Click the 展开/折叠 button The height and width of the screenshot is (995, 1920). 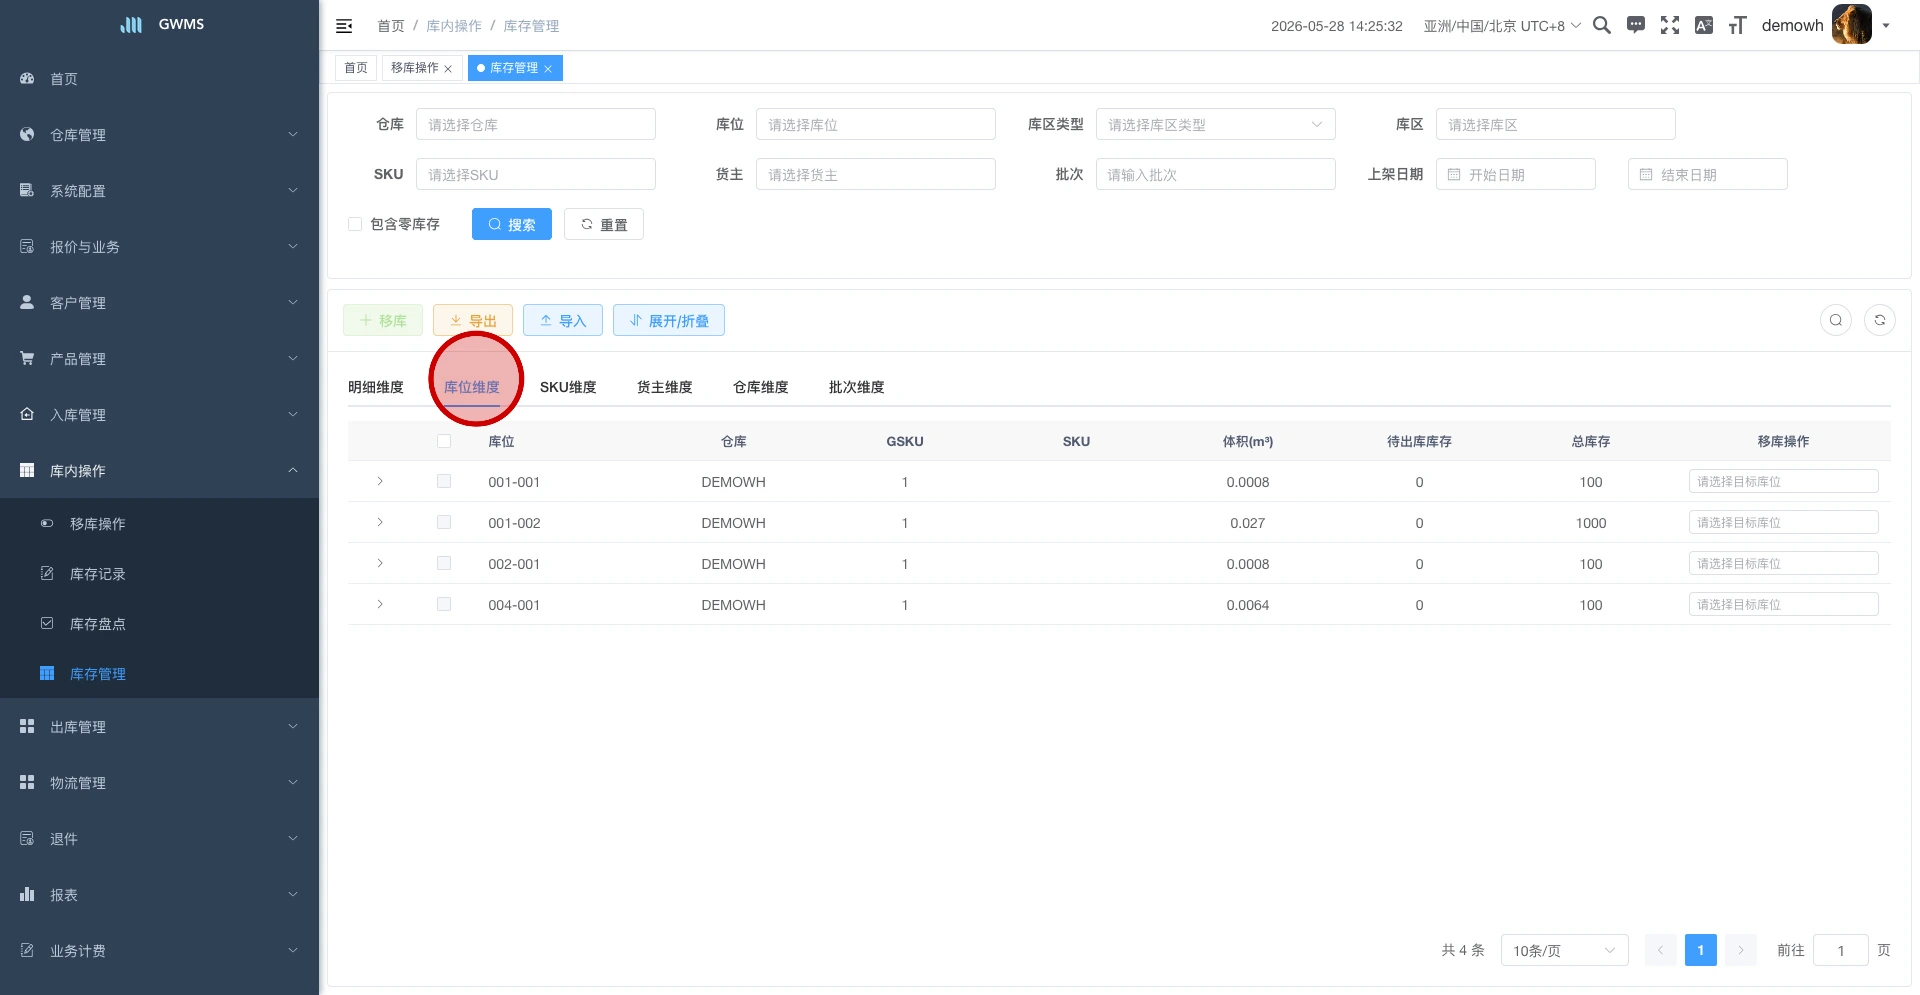[669, 320]
